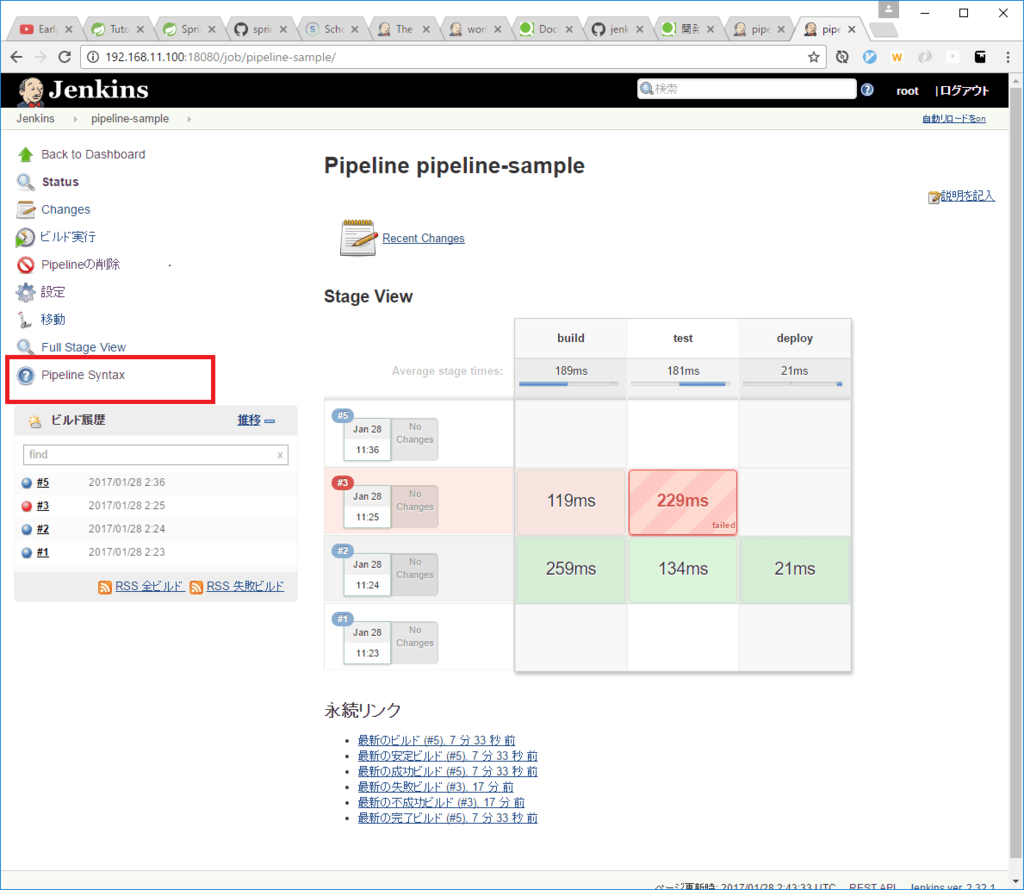
Task: Toggle auto reload with 自動リロード link
Action: [953, 119]
